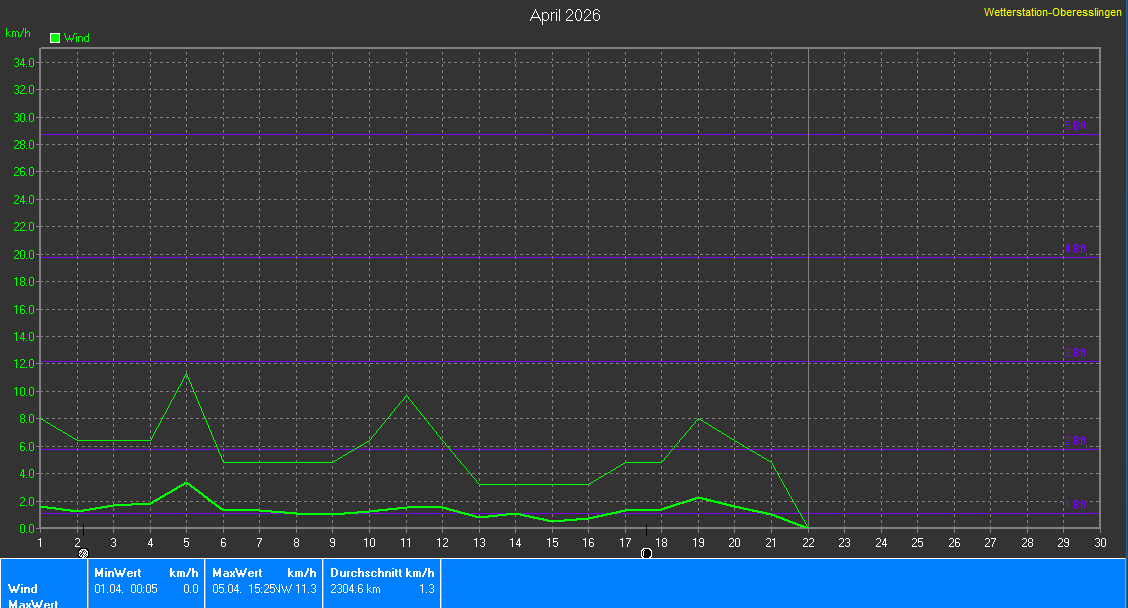Viewport: 1128px width, 608px height.
Task: Click the 2 Bft Beaufort marker label
Action: 1075,441
